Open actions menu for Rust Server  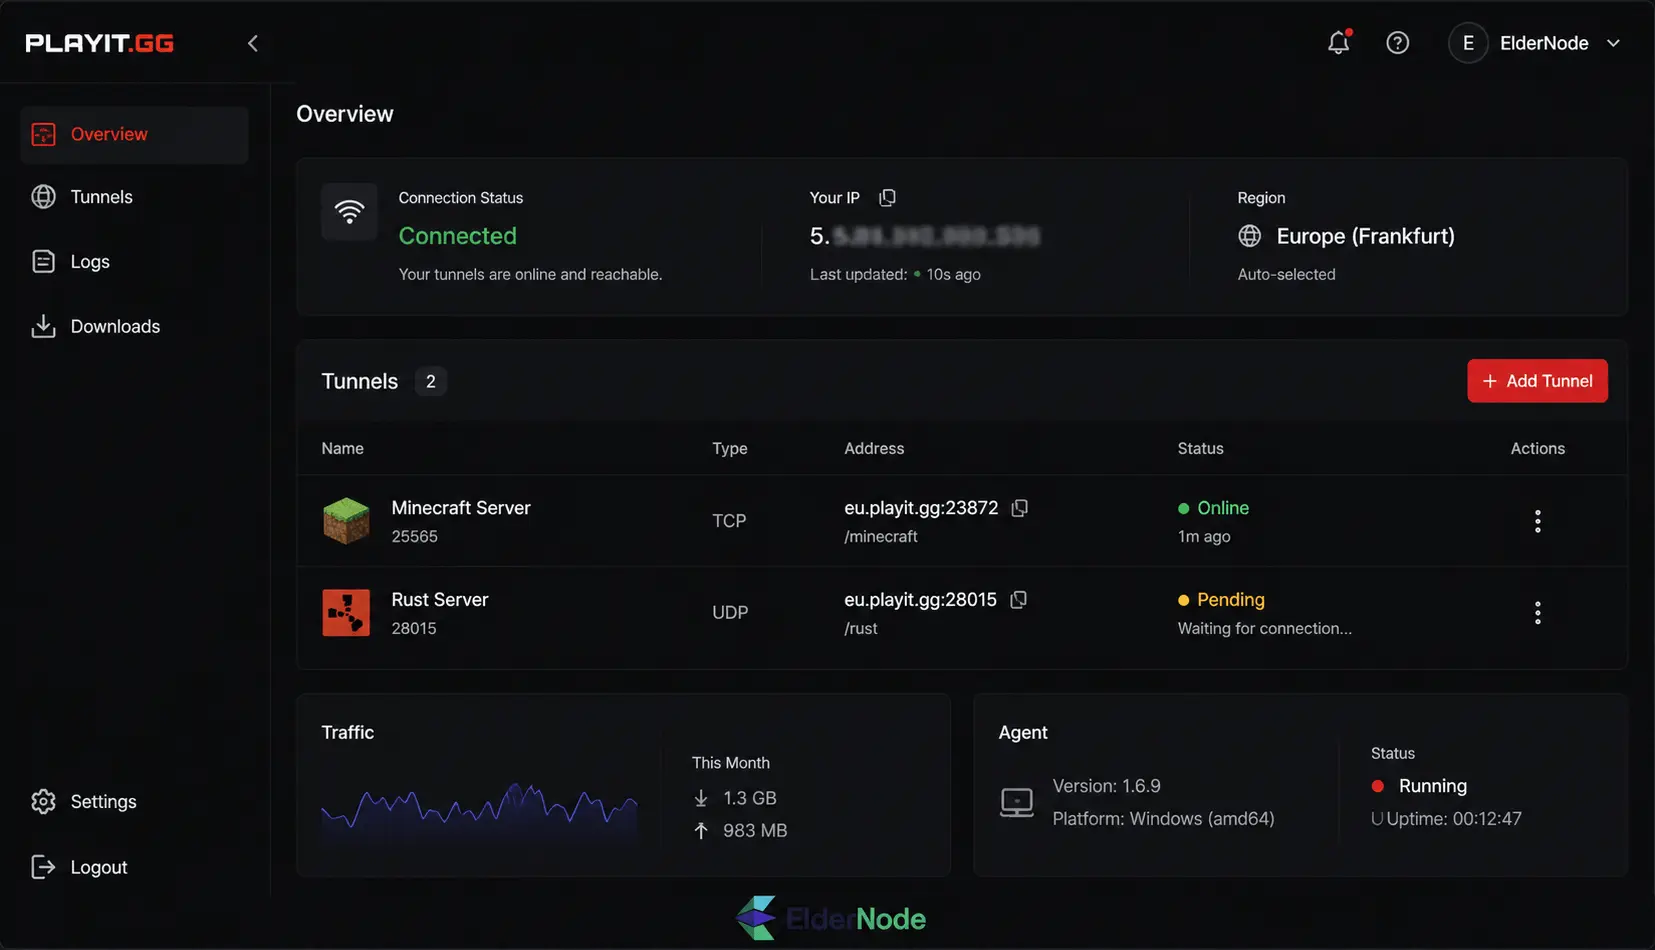click(1537, 613)
